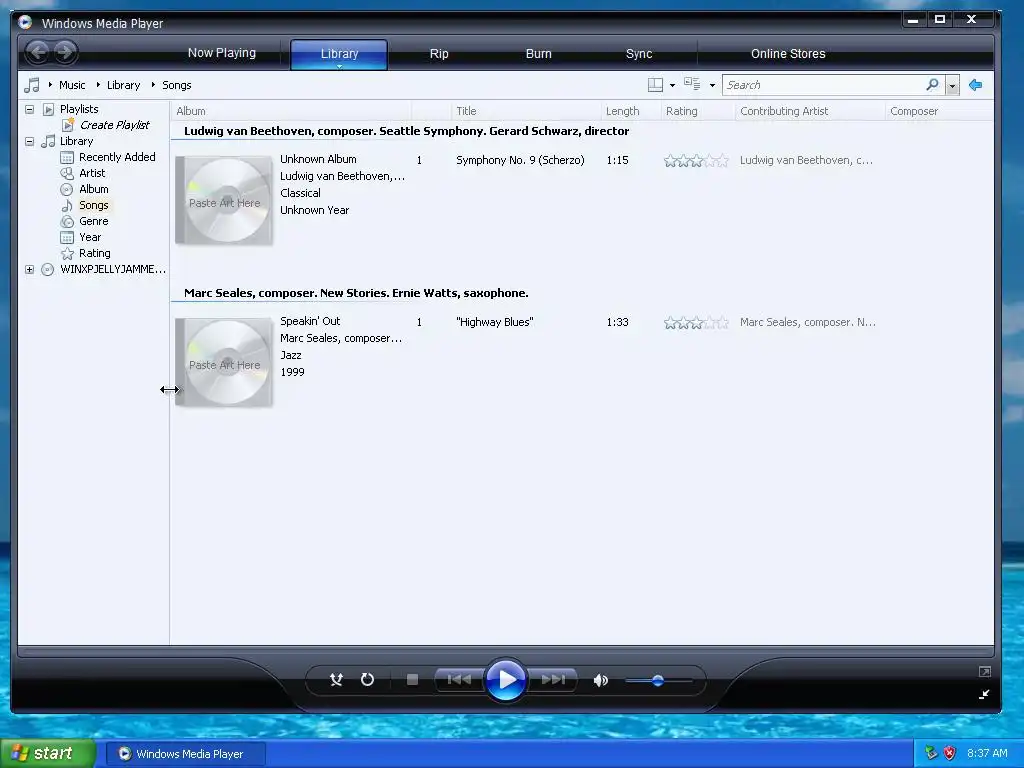Viewport: 1024px width, 768px height.
Task: Sort by the Album column header
Action: click(291, 111)
